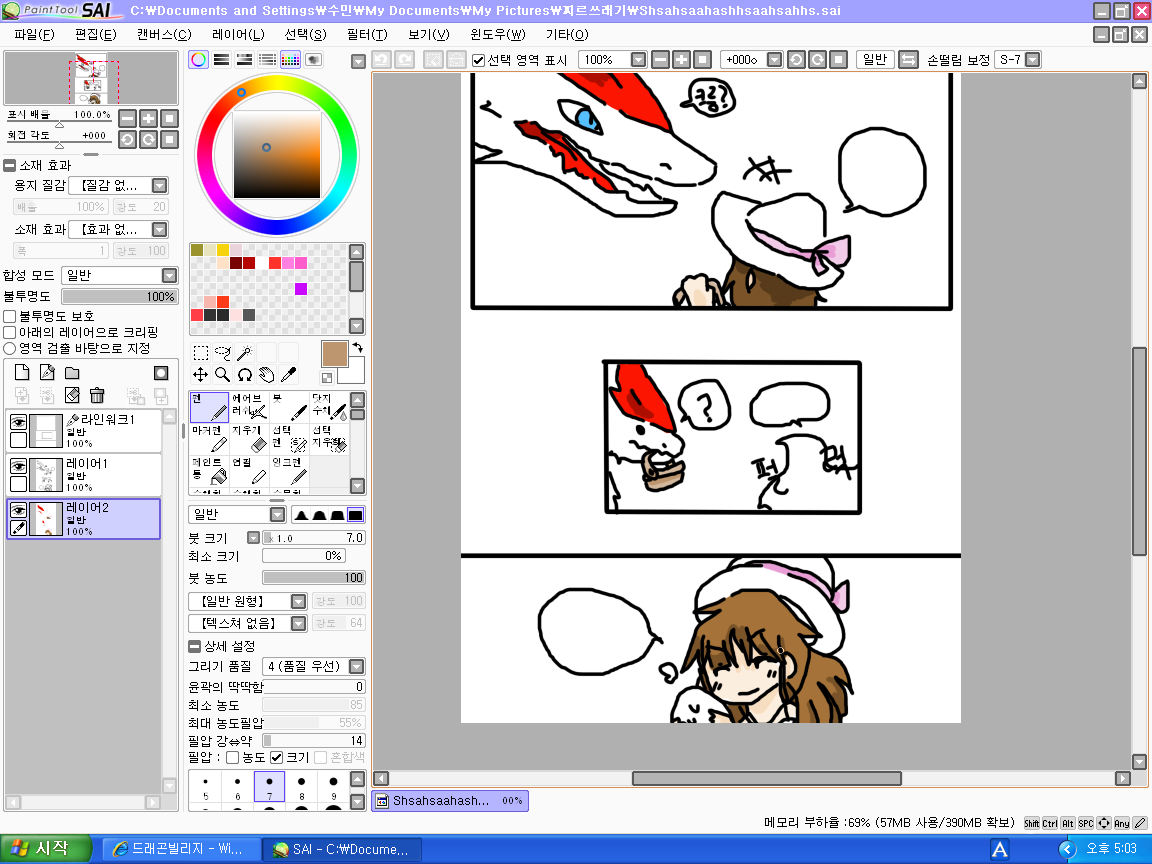
Task: Create a new linework layer
Action: pos(47,372)
